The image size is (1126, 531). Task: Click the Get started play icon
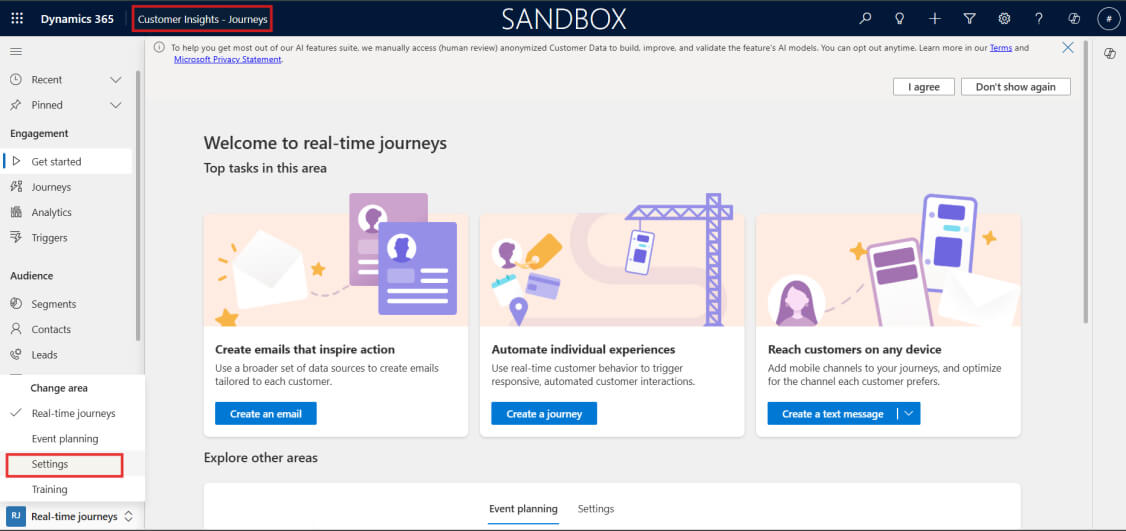click(x=16, y=161)
